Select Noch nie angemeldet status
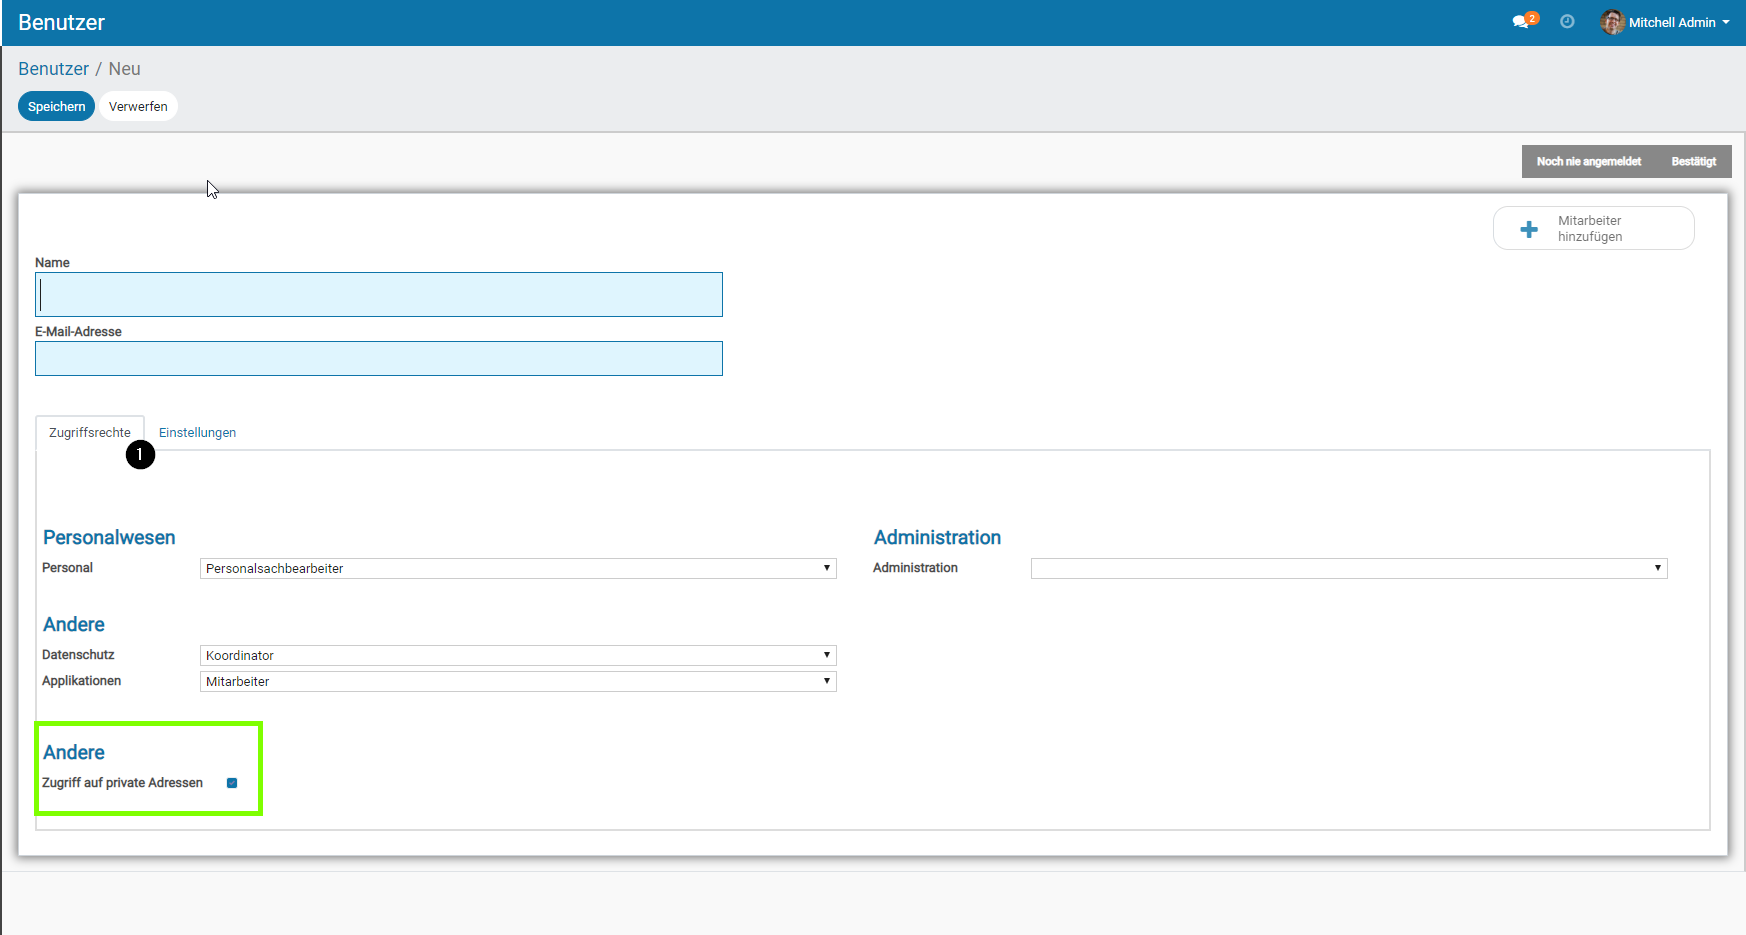Image resolution: width=1746 pixels, height=935 pixels. (x=1588, y=162)
